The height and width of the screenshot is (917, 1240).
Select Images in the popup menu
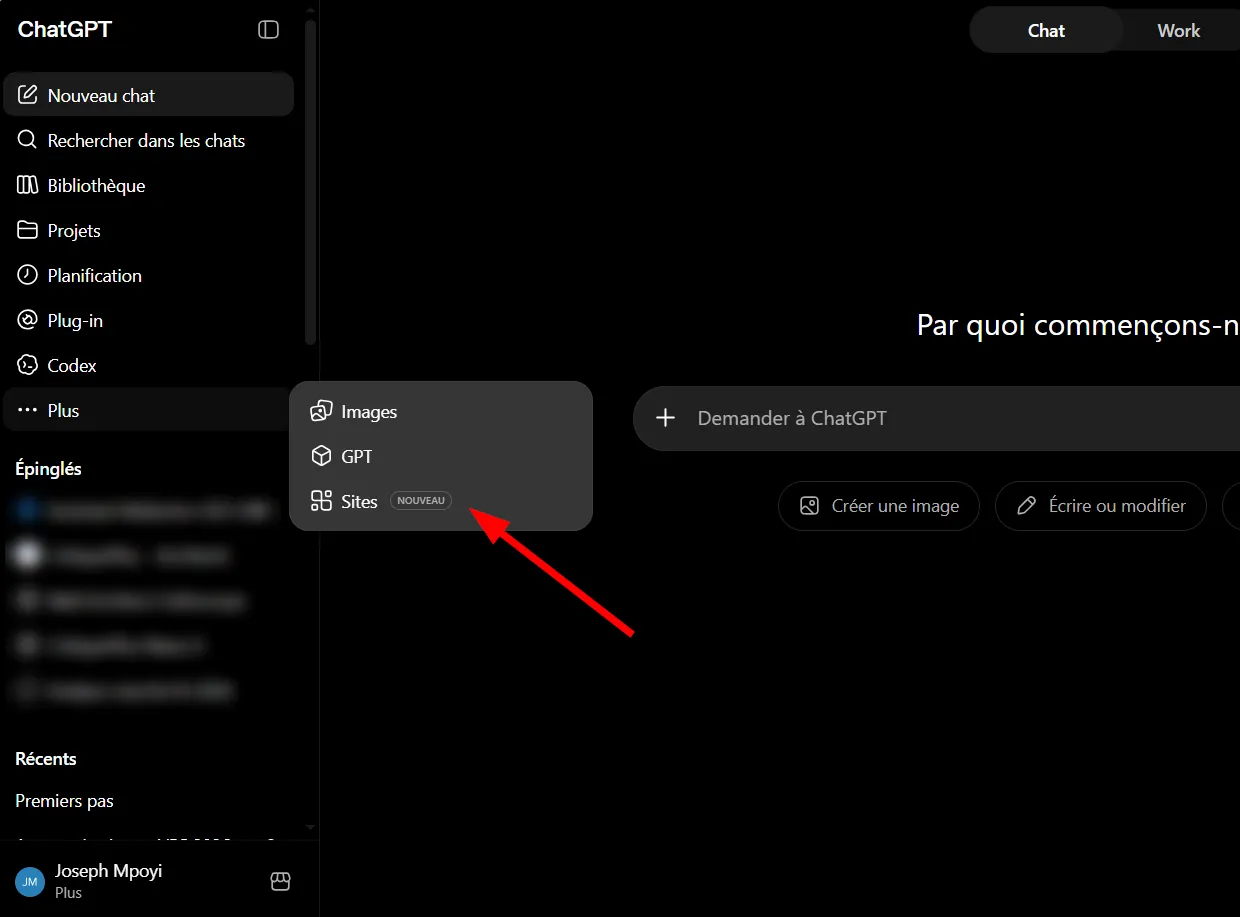[x=441, y=411]
